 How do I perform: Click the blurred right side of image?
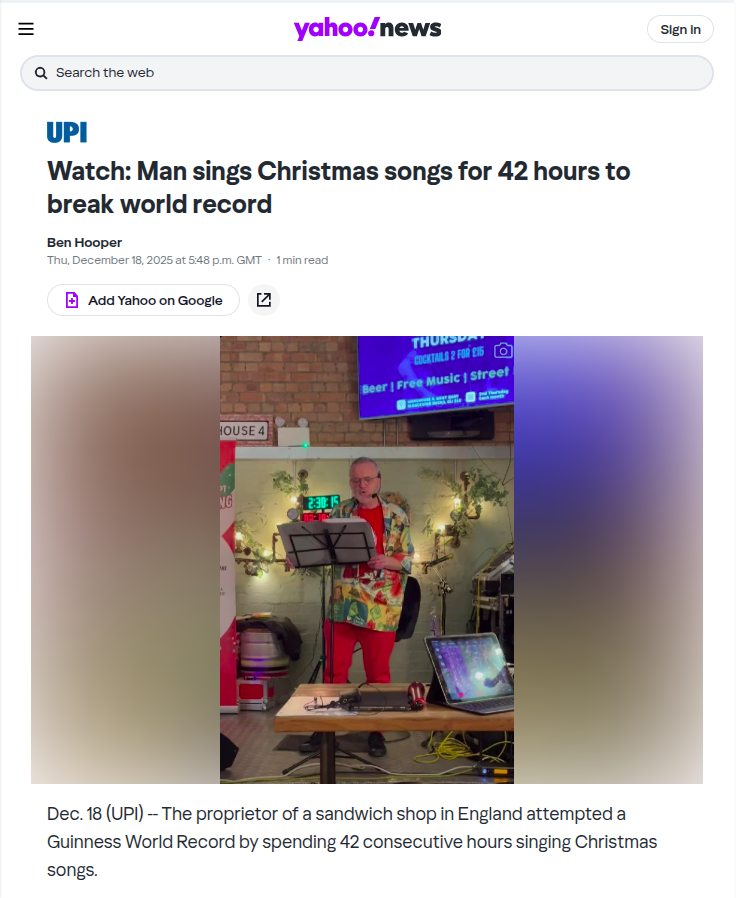tap(608, 560)
